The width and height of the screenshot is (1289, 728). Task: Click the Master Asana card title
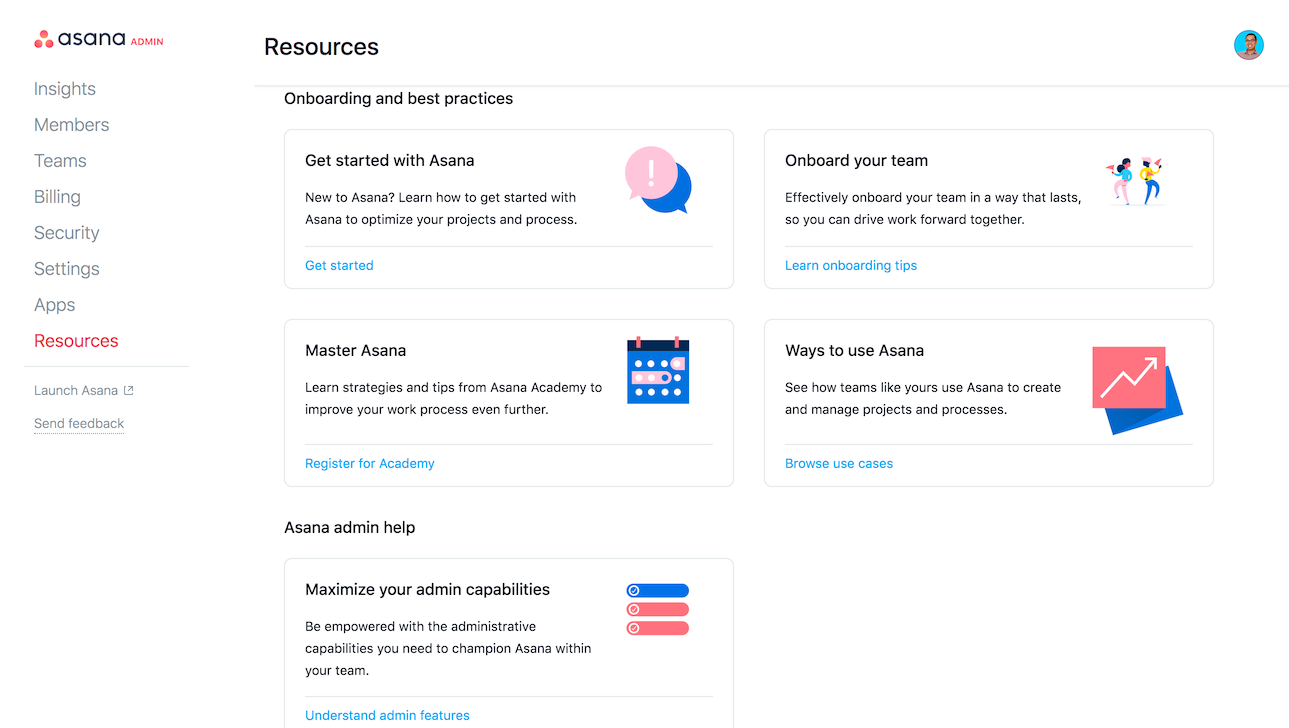click(x=355, y=350)
